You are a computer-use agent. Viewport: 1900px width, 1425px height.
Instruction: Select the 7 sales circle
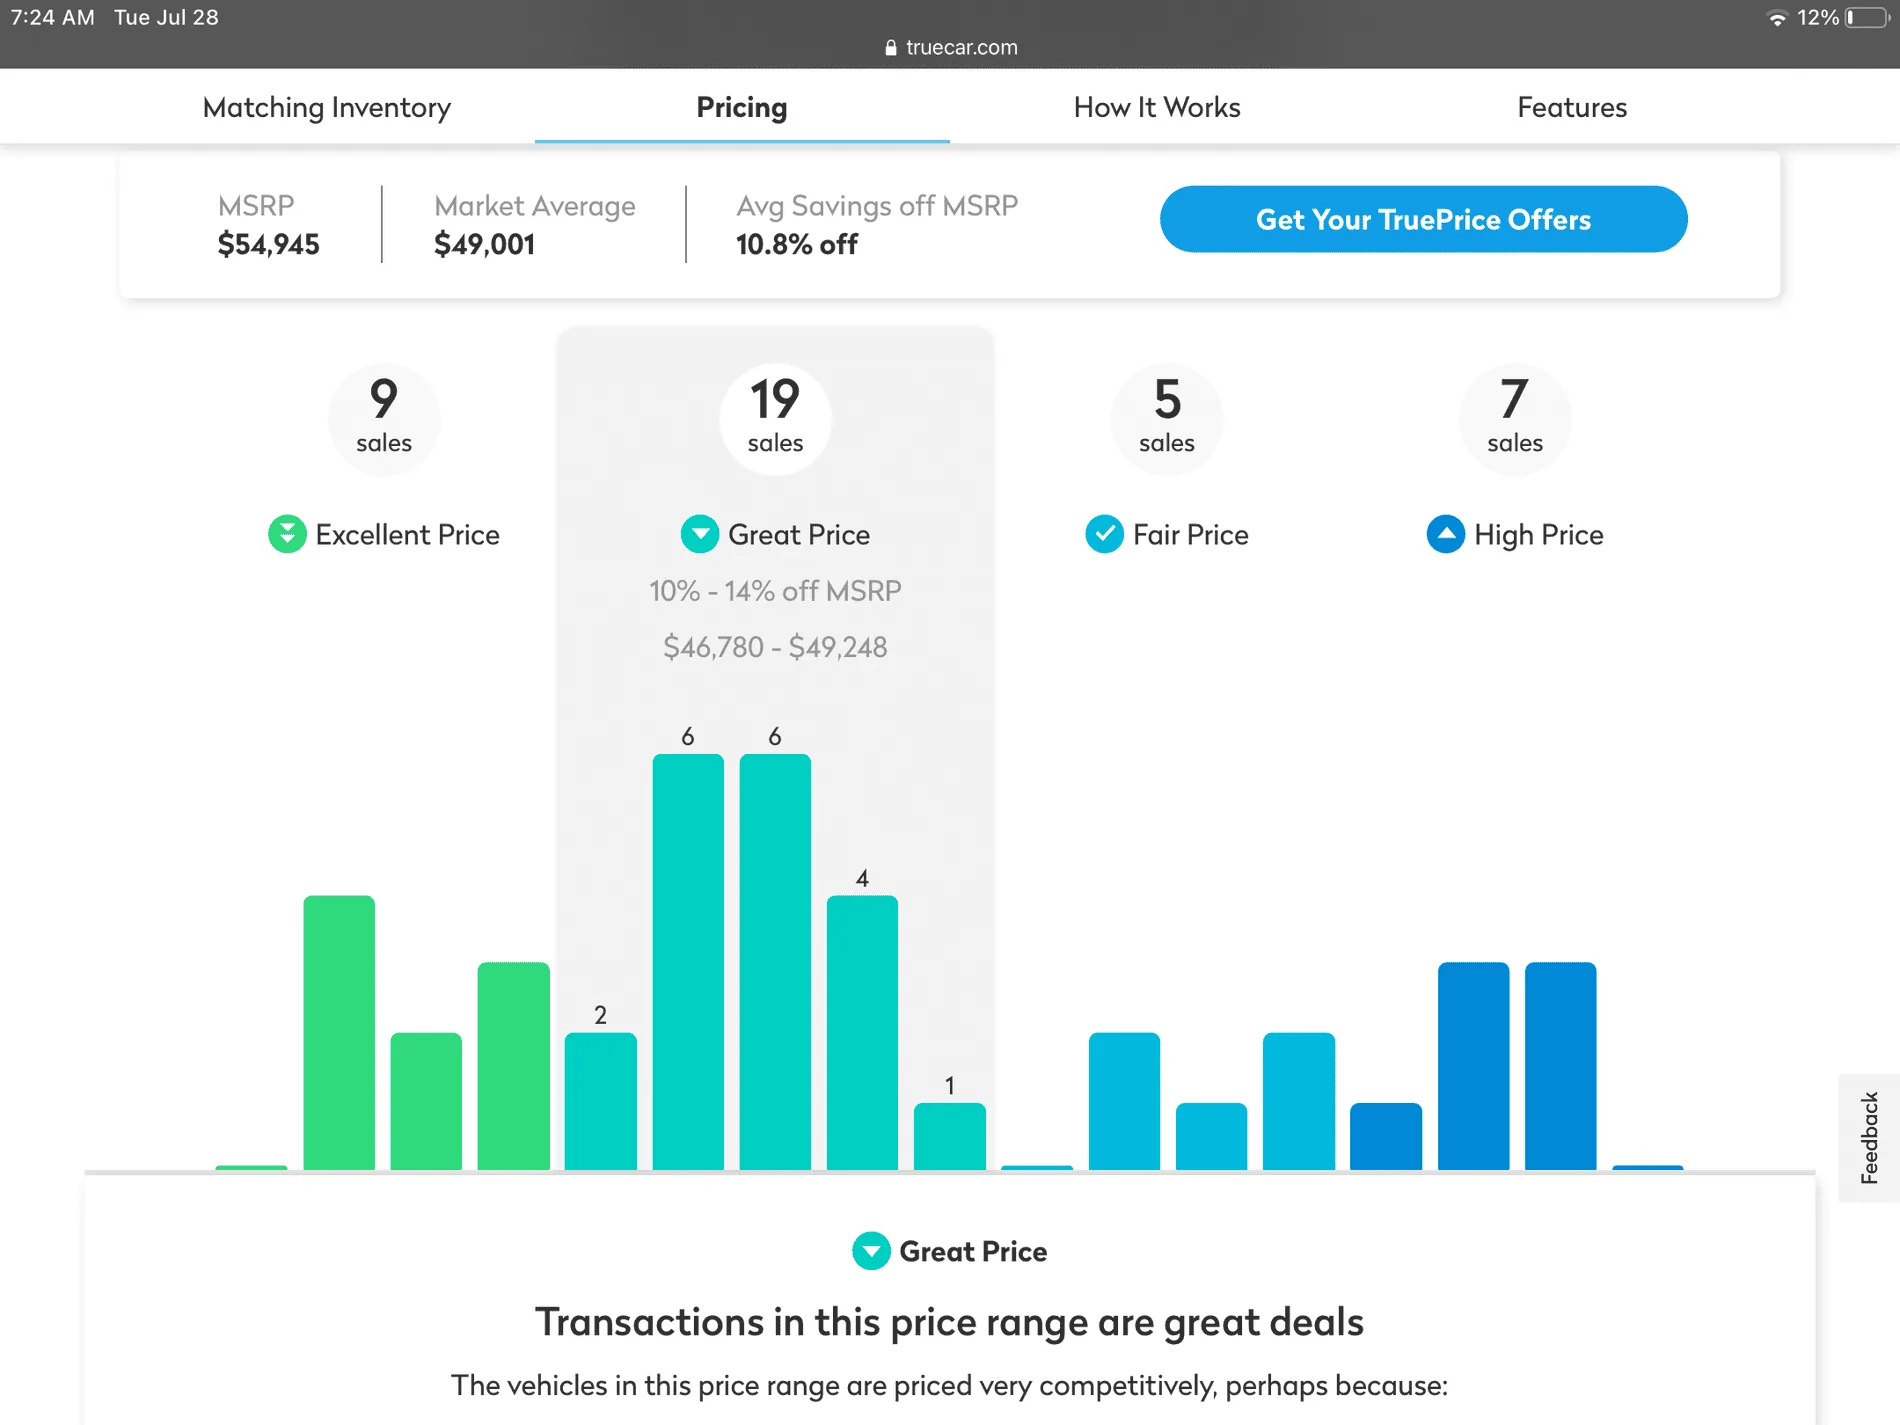pyautogui.click(x=1515, y=418)
